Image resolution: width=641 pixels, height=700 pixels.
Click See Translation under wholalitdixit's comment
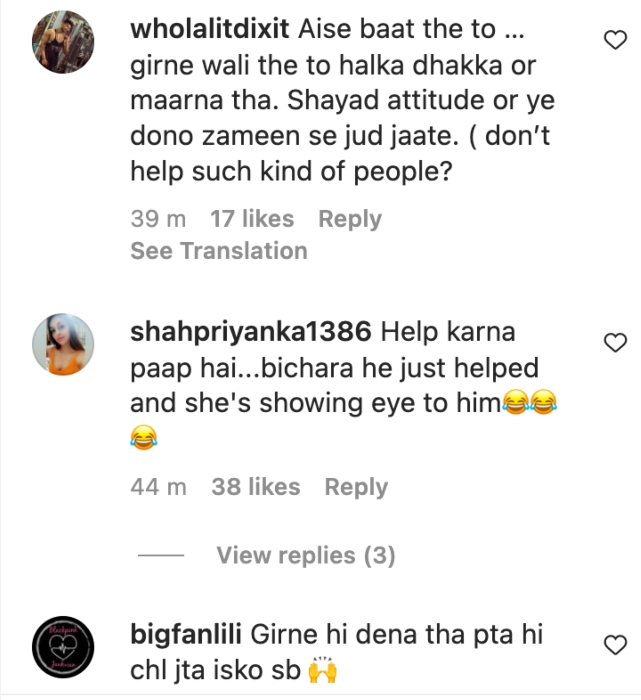(x=219, y=250)
